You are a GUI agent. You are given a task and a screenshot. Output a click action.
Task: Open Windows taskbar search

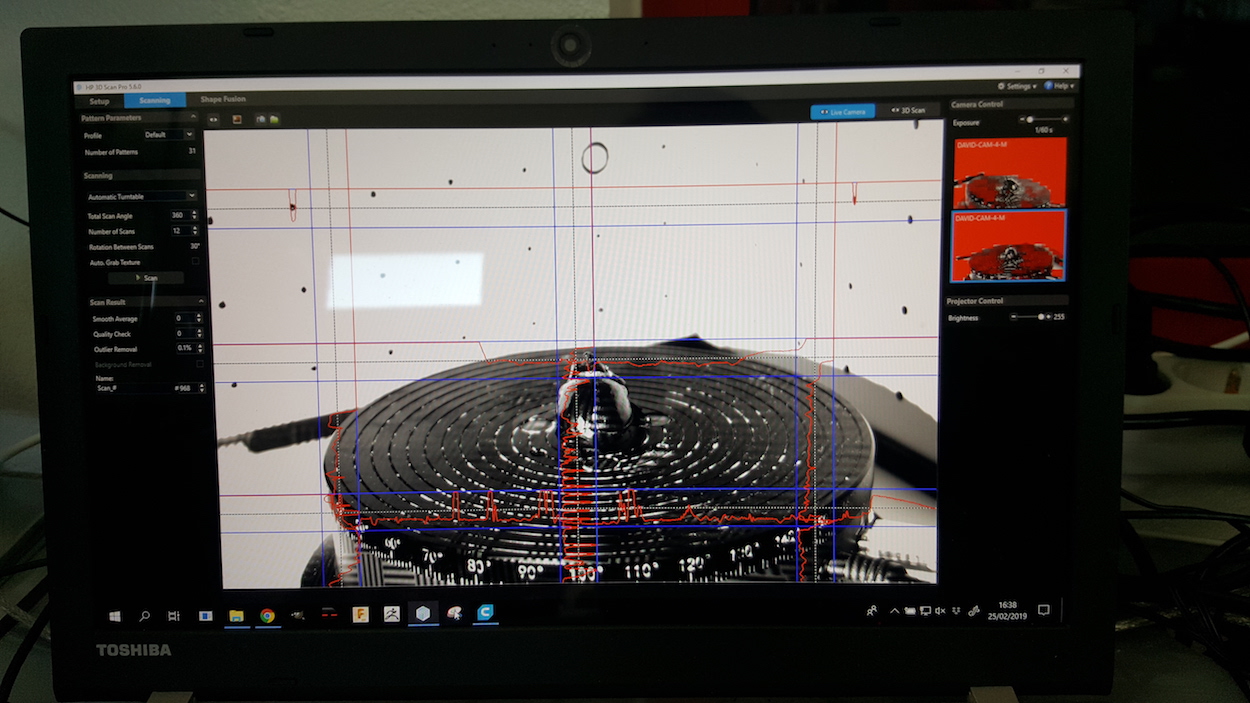tap(144, 614)
